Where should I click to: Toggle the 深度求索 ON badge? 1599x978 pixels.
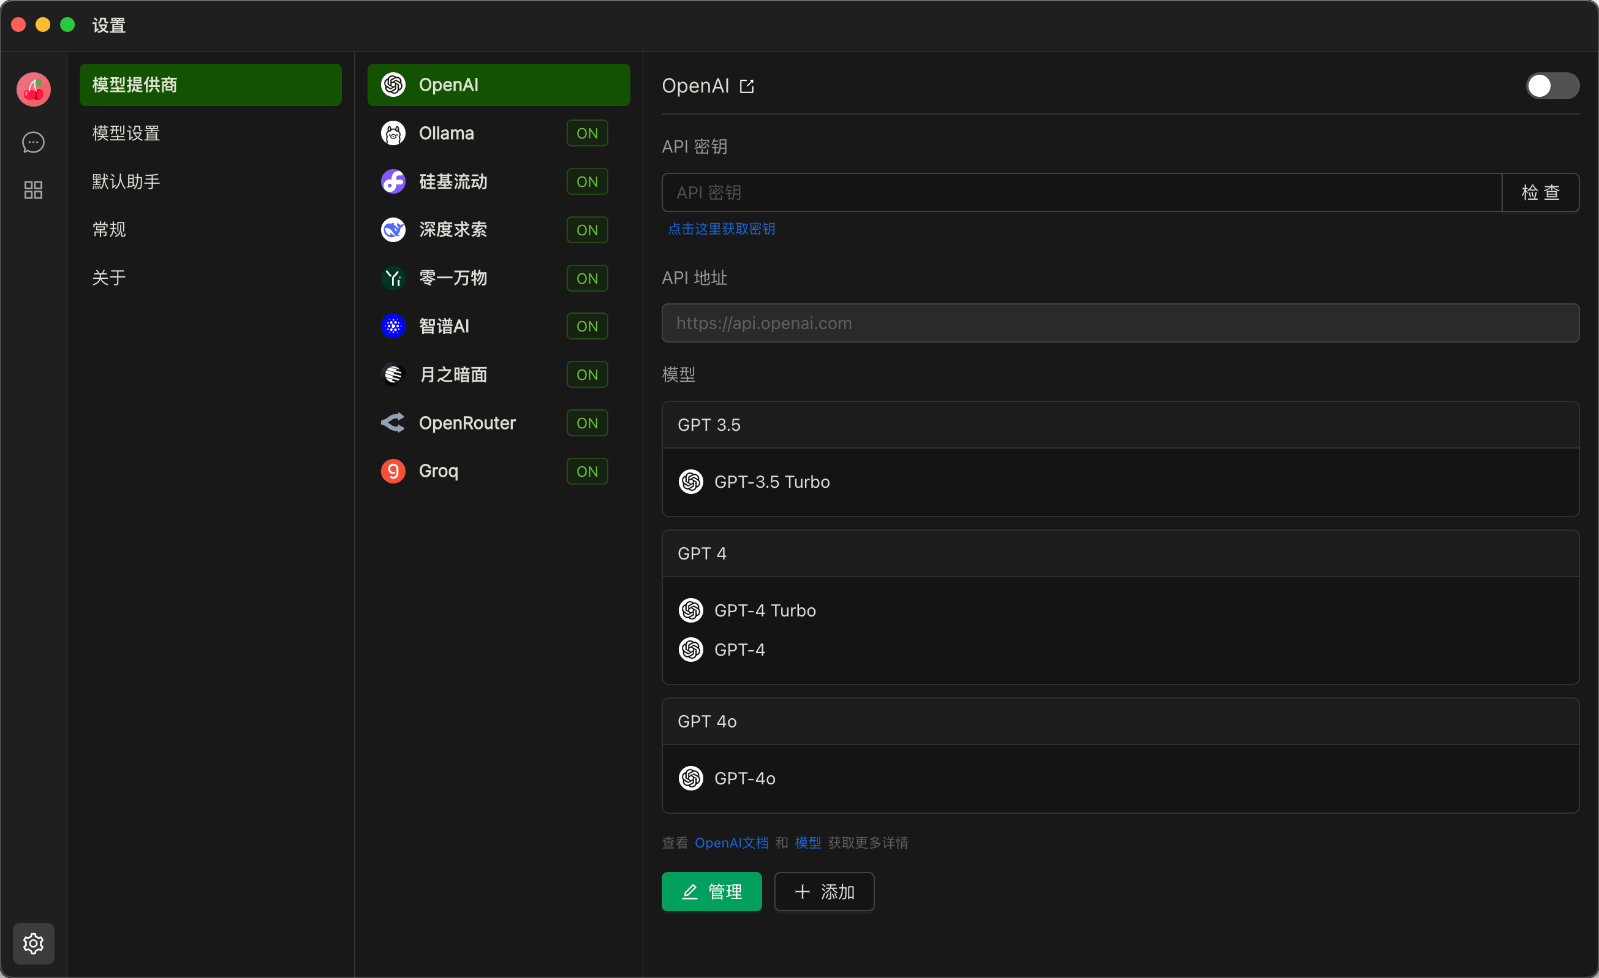tap(587, 230)
